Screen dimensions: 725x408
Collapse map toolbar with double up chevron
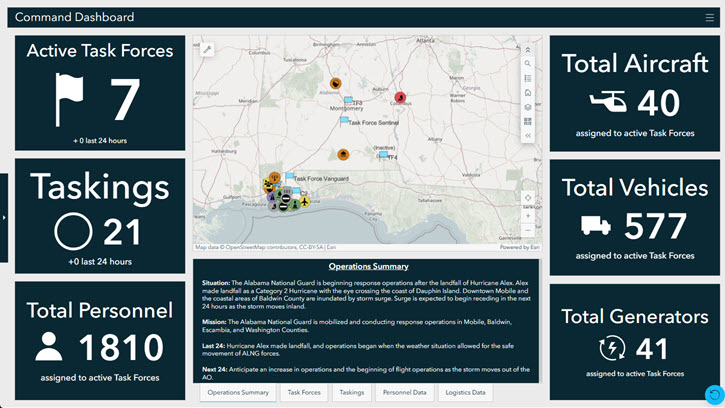tap(528, 50)
